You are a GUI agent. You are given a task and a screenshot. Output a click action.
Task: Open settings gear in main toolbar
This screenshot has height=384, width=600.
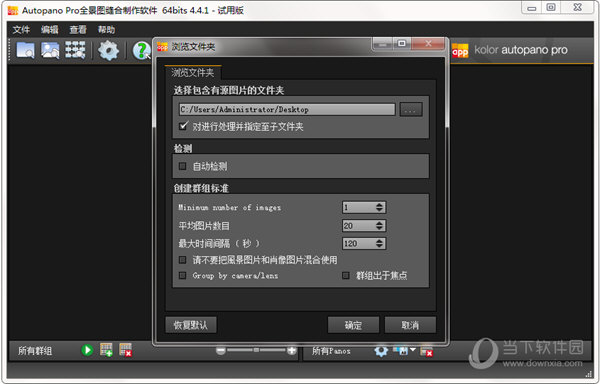pos(108,50)
